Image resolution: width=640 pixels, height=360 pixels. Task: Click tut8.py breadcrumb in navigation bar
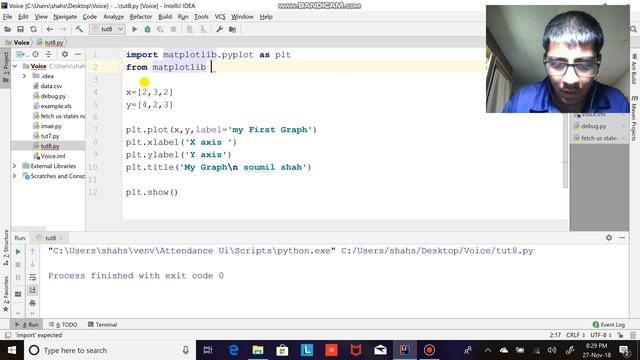50,42
